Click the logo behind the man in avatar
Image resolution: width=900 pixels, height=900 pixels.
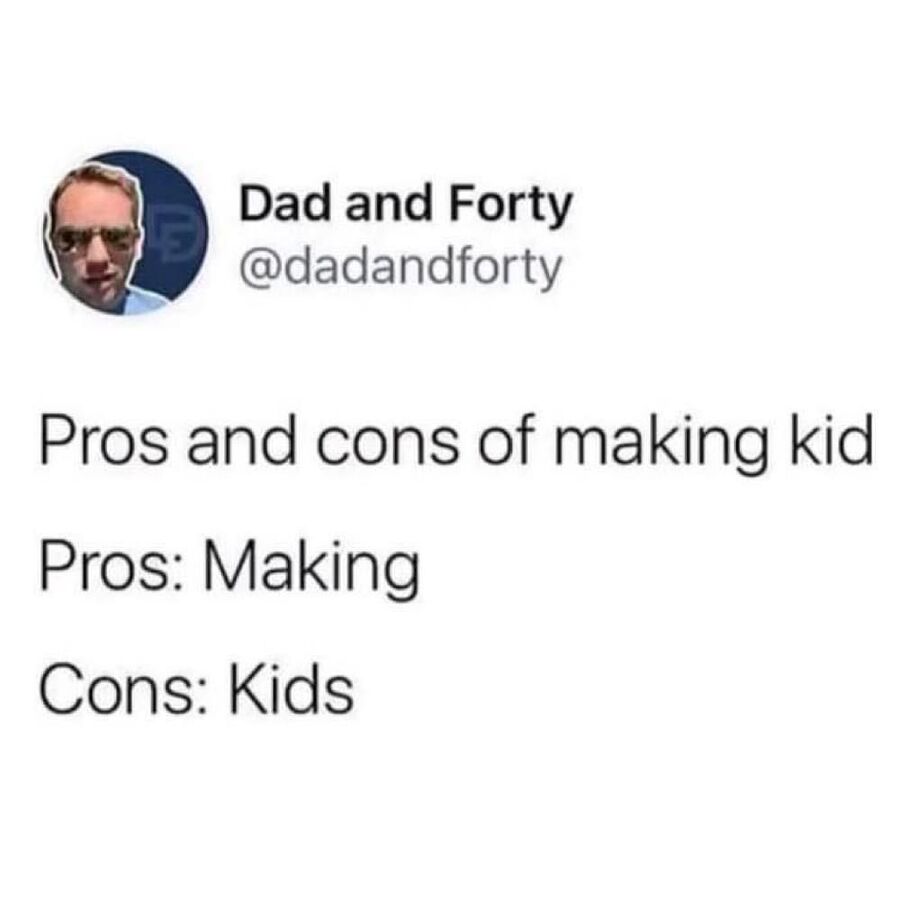coord(173,234)
